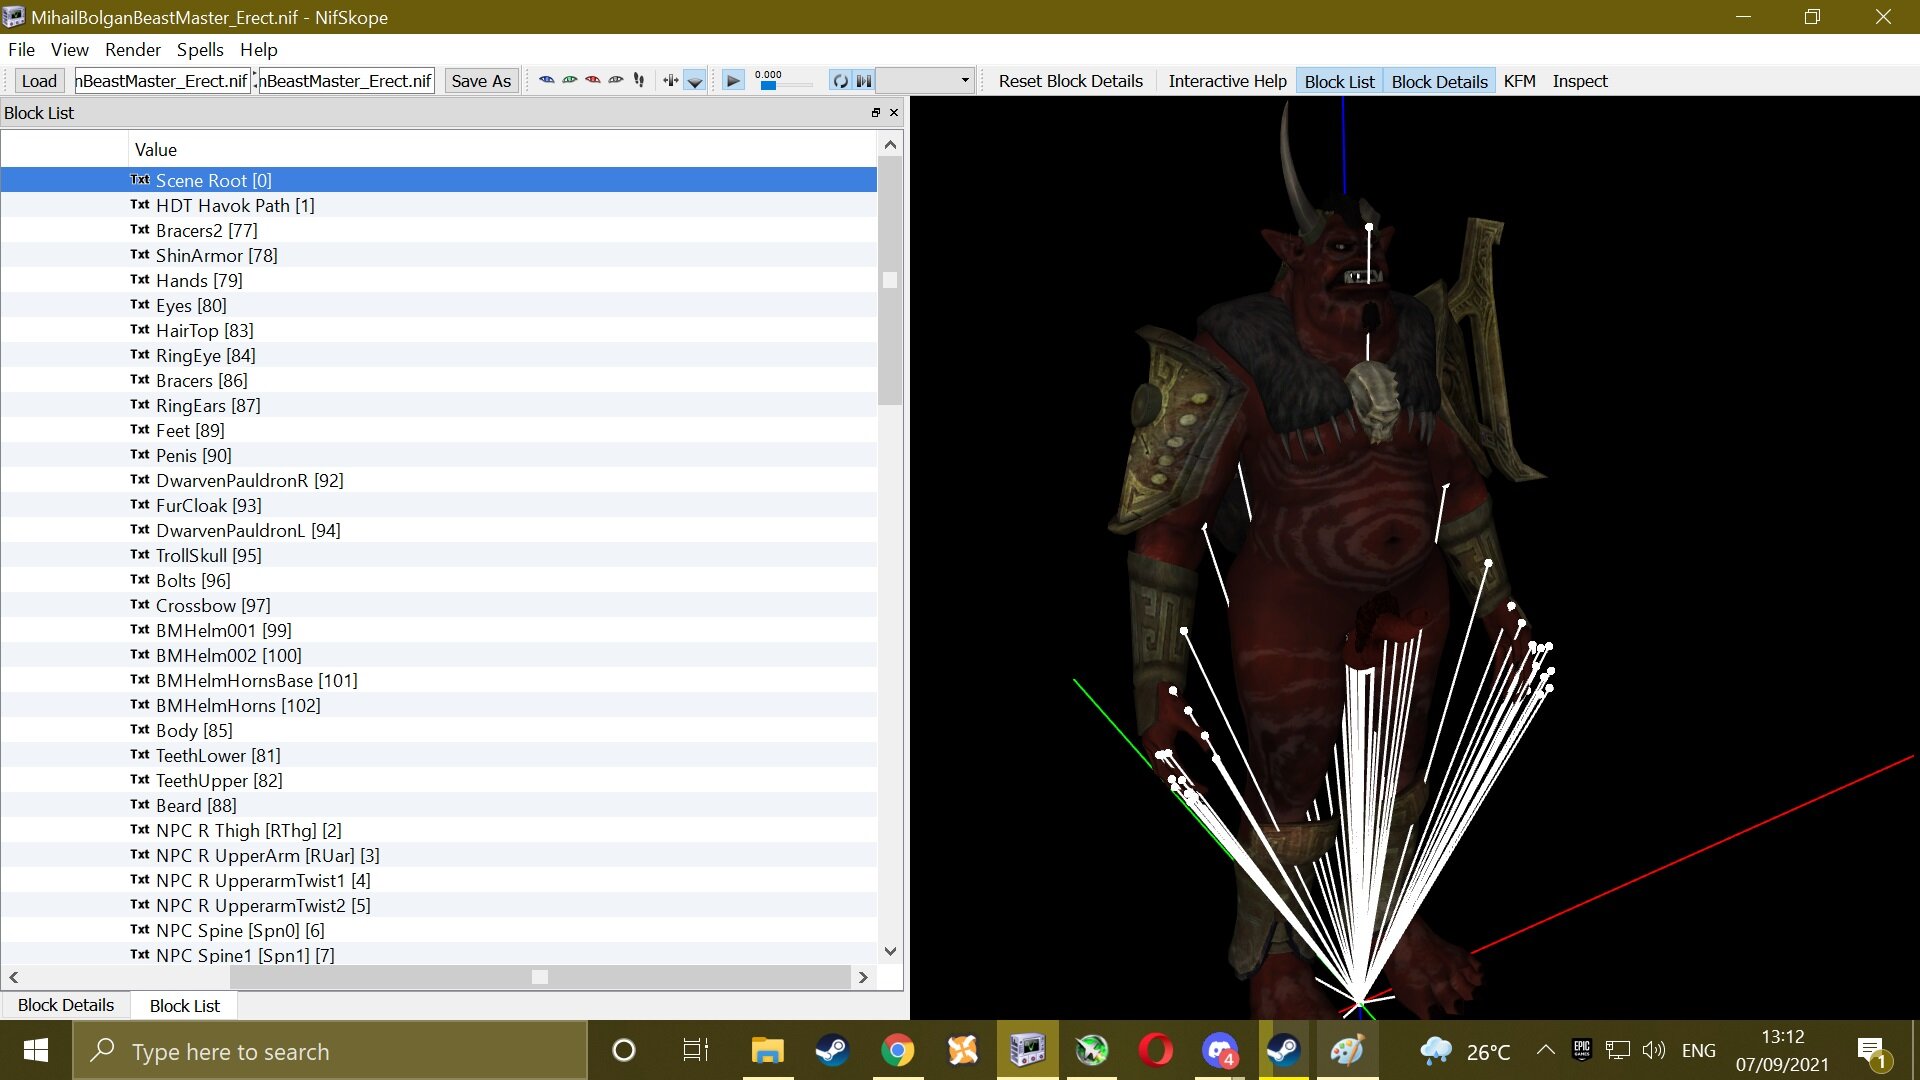
Task: Click the Txt icon beside Beard [88]
Action: [140, 805]
